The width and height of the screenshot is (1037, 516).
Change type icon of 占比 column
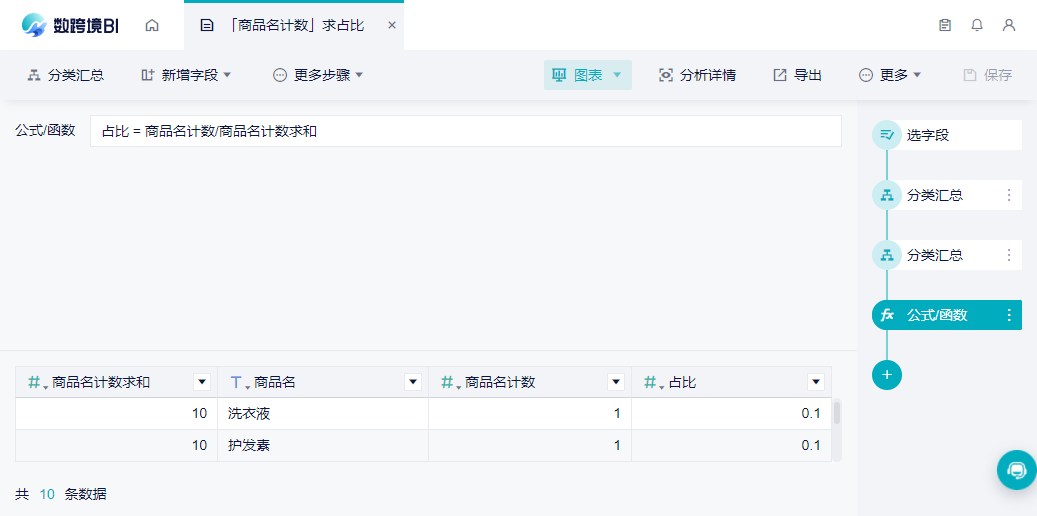point(653,382)
